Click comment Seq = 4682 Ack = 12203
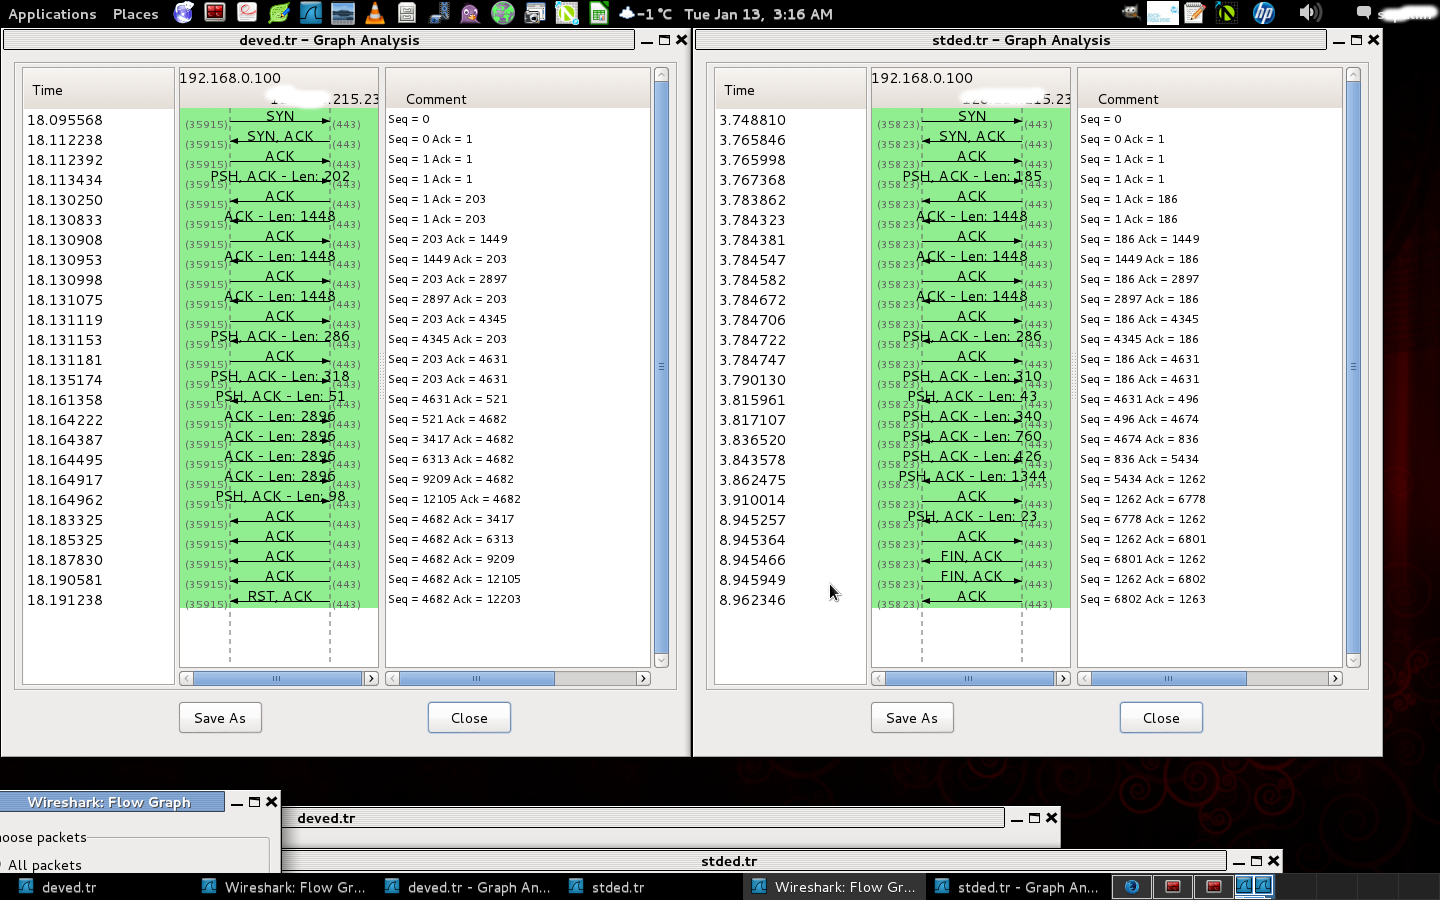This screenshot has width=1440, height=900. pos(454,599)
